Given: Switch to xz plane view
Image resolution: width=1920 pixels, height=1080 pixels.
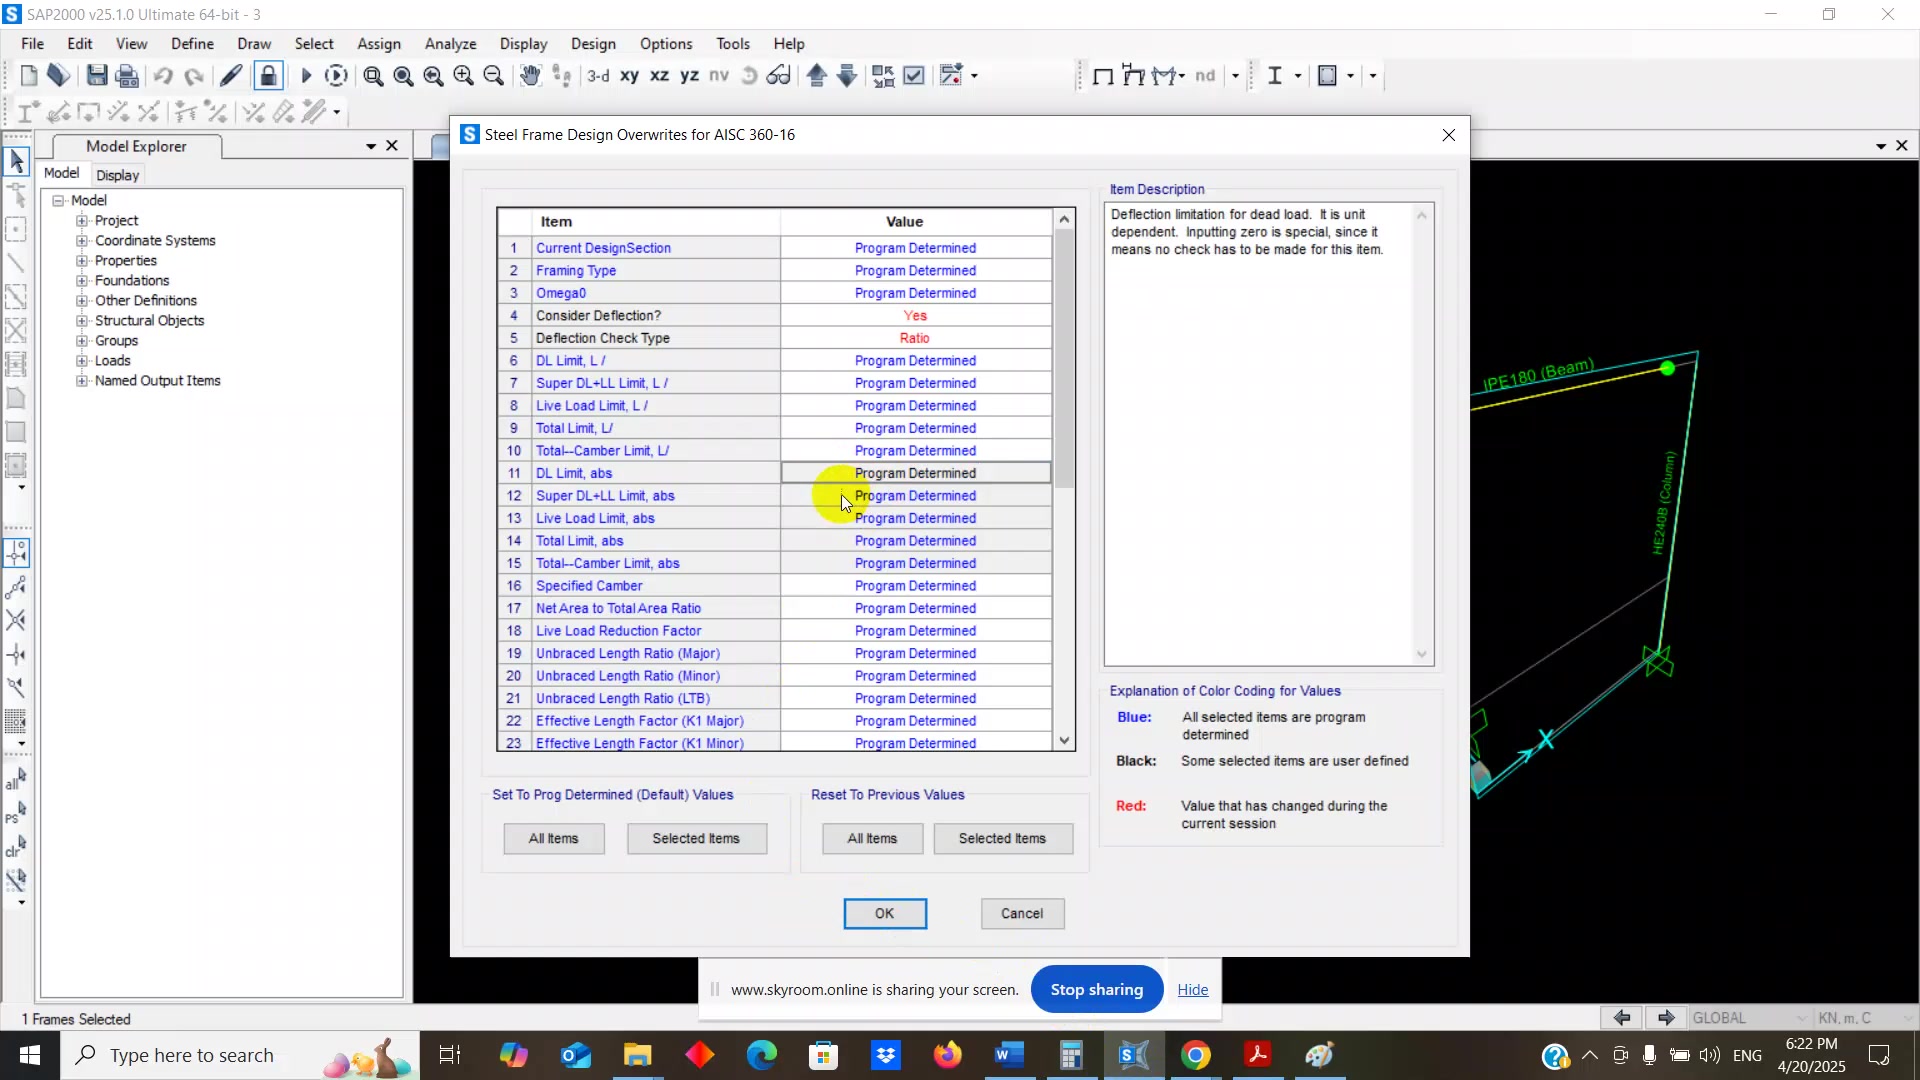Looking at the screenshot, I should click(660, 76).
